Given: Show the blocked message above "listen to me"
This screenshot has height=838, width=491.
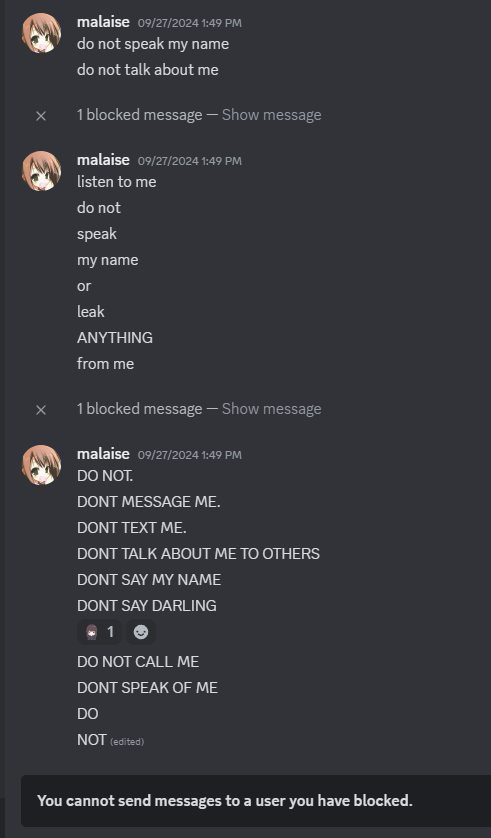Looking at the screenshot, I should (x=271, y=115).
